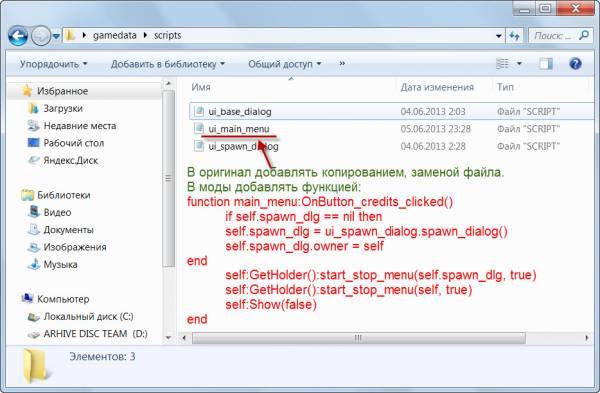Click the magnifier search icon
Screen dimensions: 600x393
pos(584,36)
